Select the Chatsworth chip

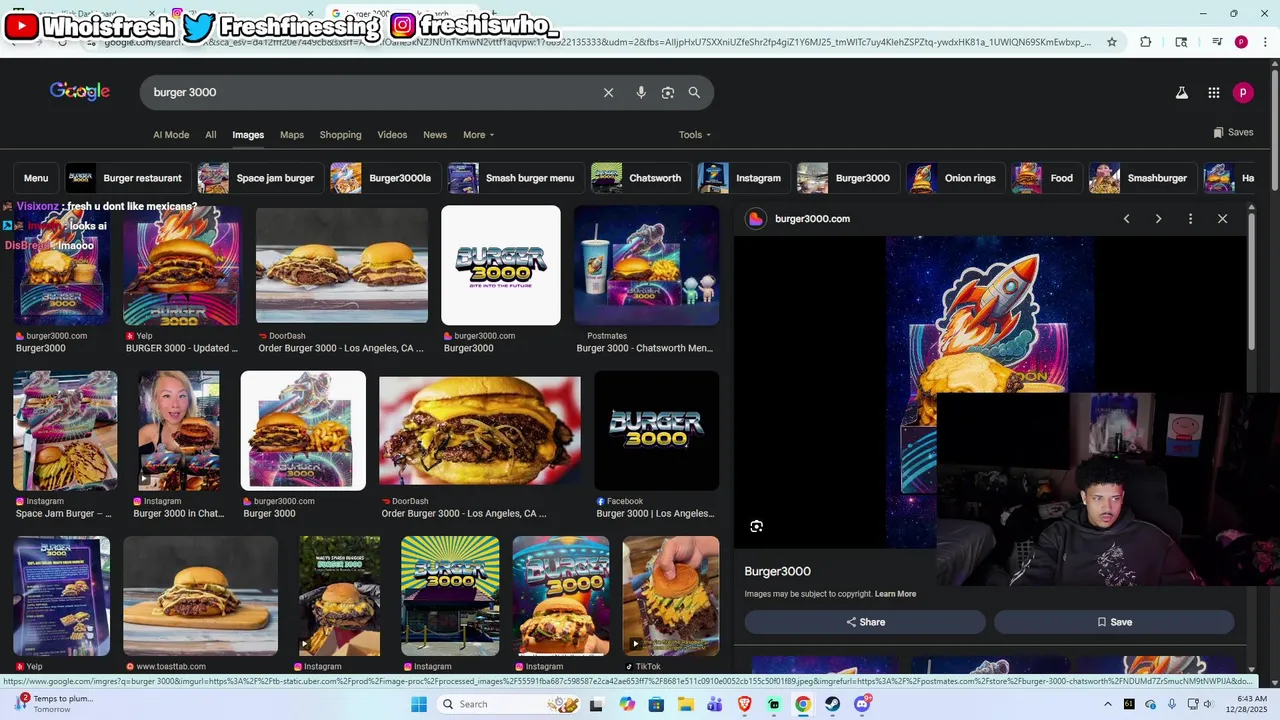[x=640, y=178]
